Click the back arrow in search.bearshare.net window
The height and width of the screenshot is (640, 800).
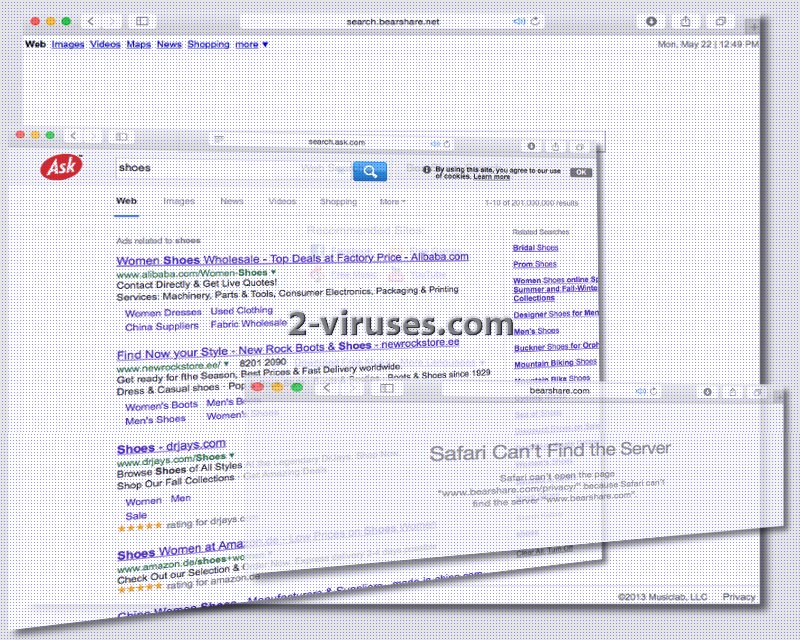tap(91, 21)
